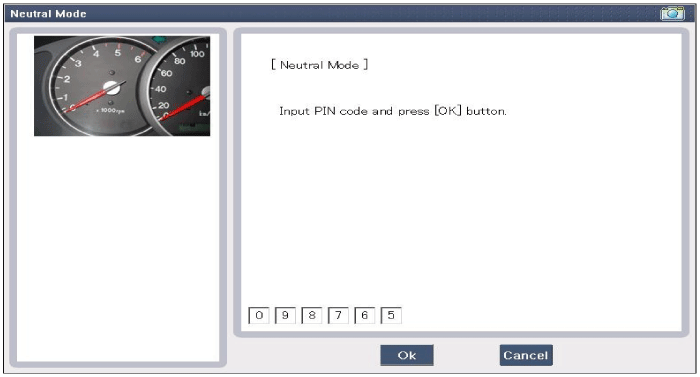Click the x1000rpm label on the tachometer

click(110, 110)
